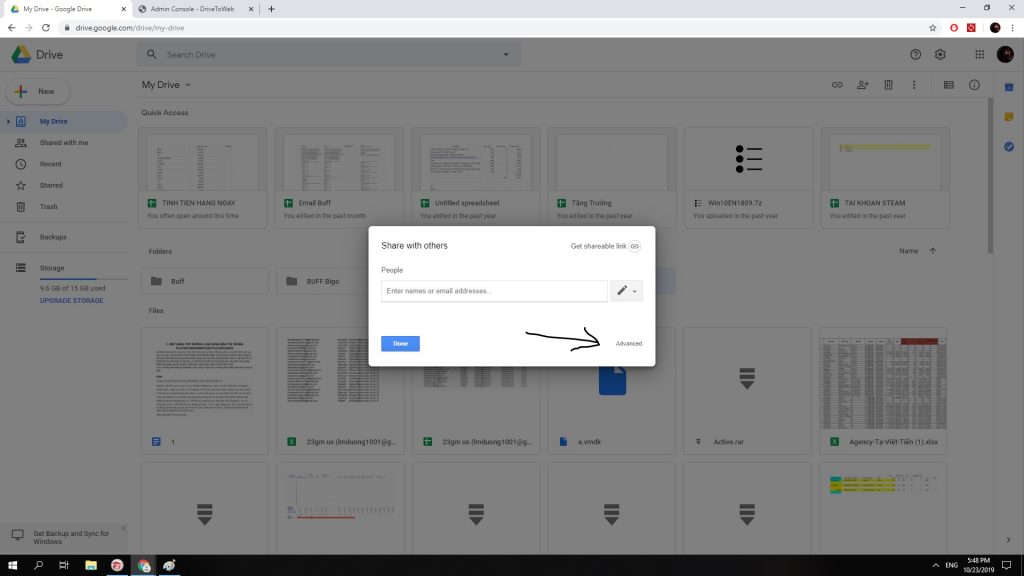
Task: Click the Remove trash toolbar icon
Action: click(x=888, y=85)
